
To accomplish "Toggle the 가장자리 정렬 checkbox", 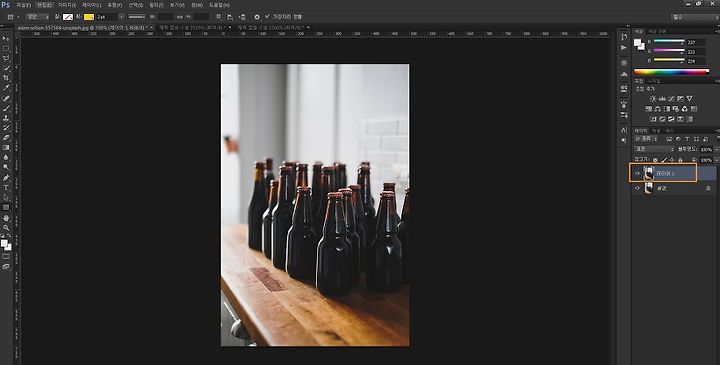I will tap(267, 17).
